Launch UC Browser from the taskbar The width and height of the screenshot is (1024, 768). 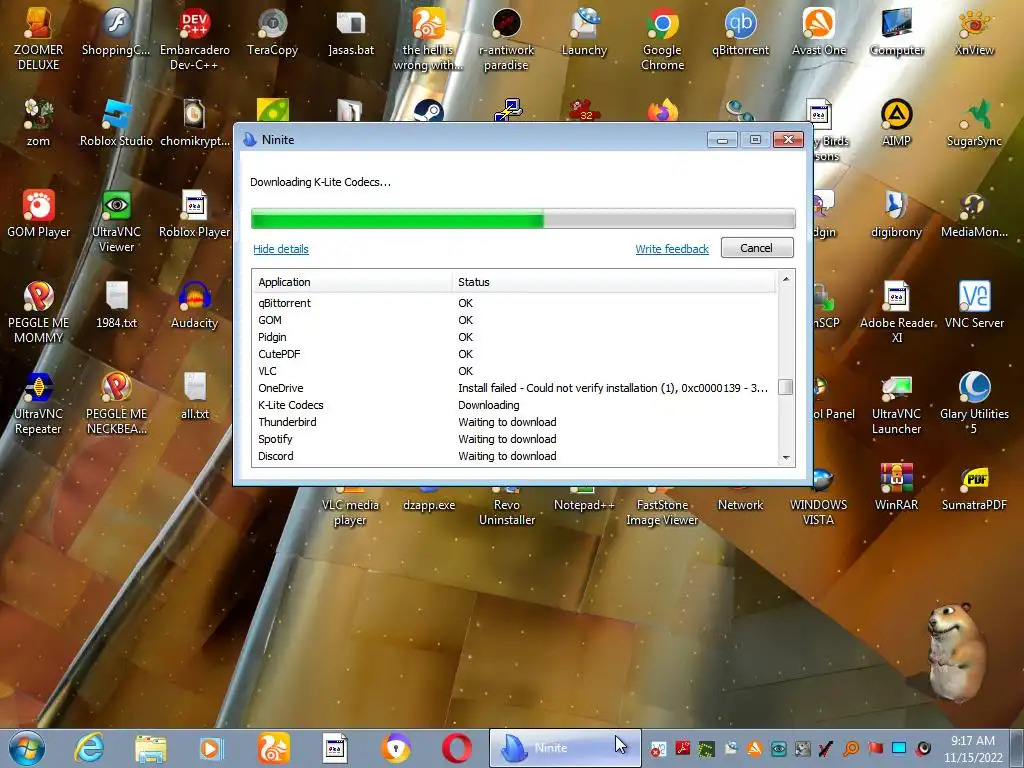click(x=273, y=748)
